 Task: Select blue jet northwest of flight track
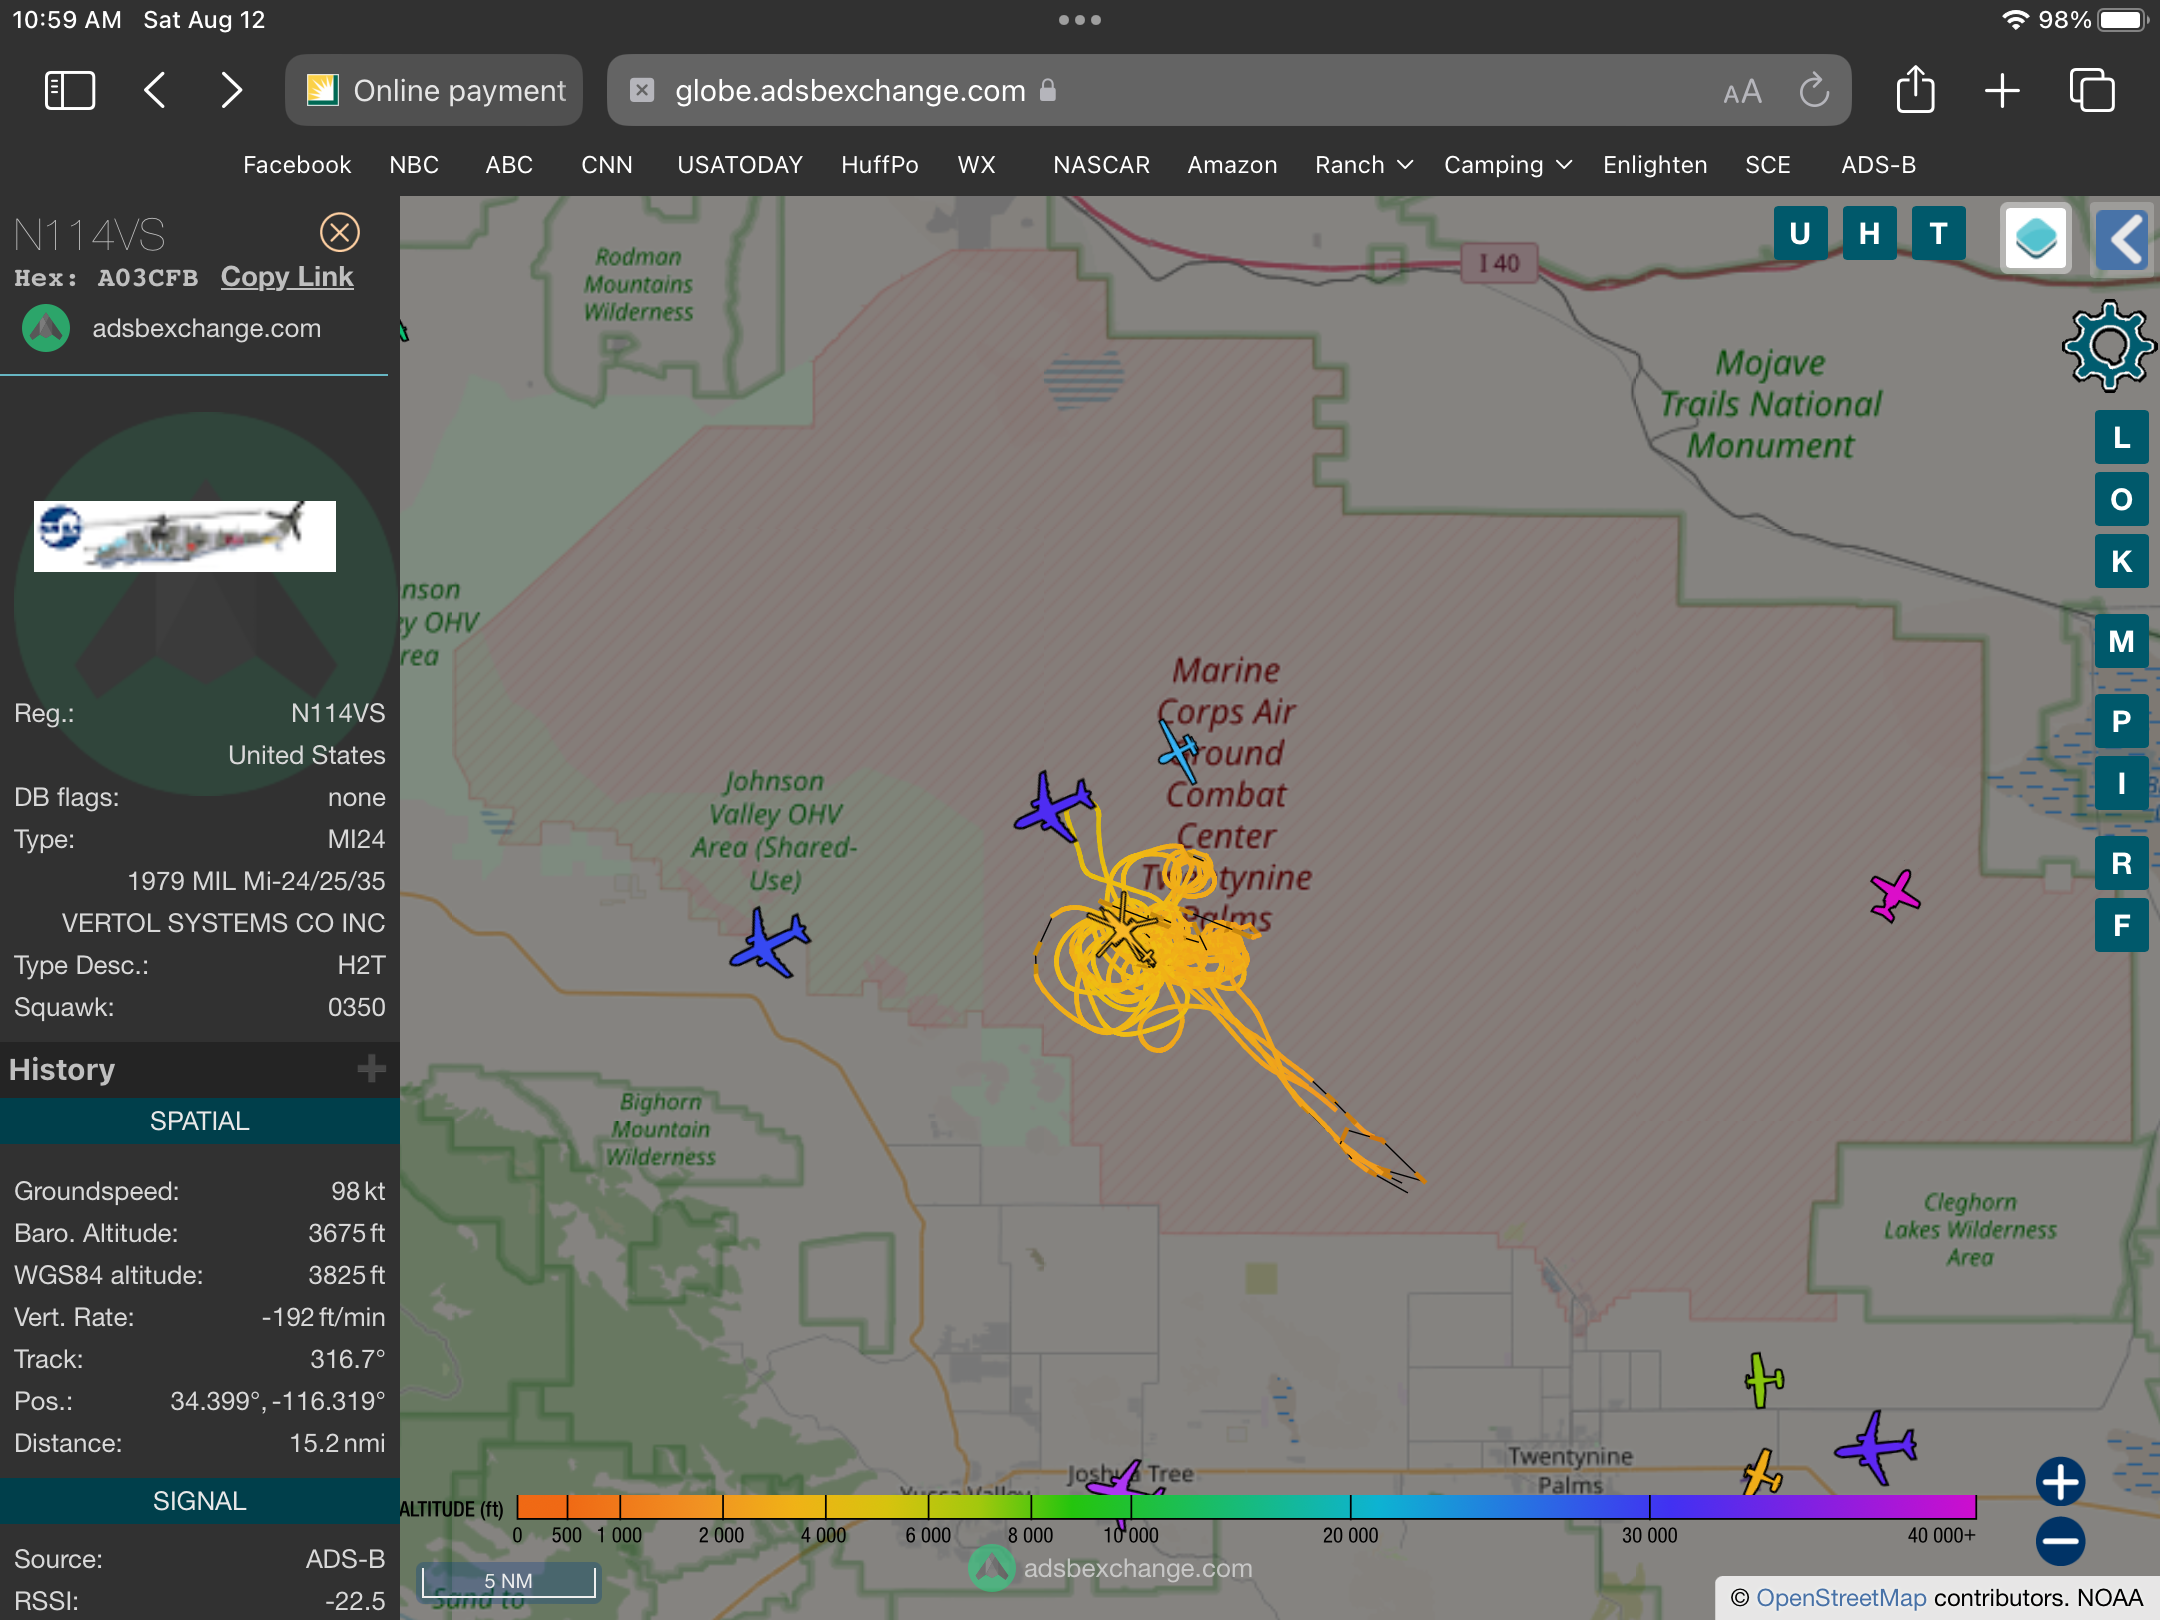(x=1054, y=806)
